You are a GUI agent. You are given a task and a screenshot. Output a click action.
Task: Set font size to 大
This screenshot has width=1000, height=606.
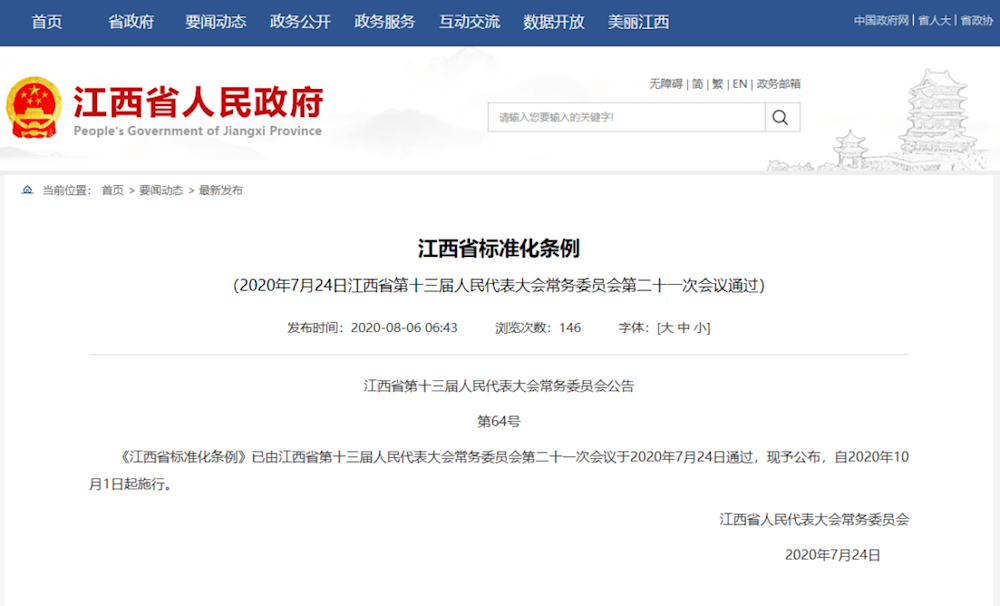click(x=666, y=328)
